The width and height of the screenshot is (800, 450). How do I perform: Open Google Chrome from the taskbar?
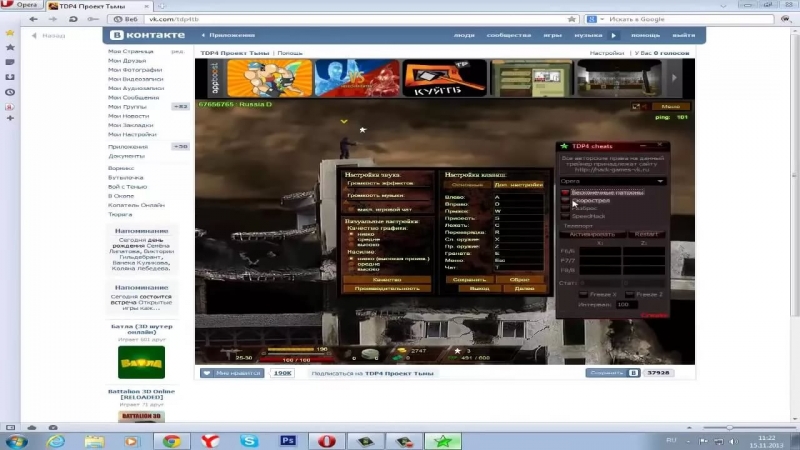[x=171, y=441]
